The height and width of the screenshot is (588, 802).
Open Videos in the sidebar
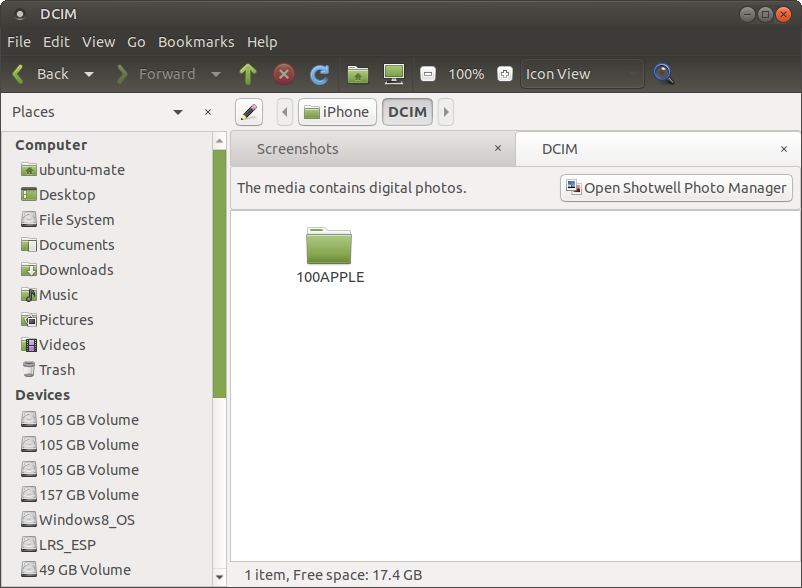coord(53,345)
